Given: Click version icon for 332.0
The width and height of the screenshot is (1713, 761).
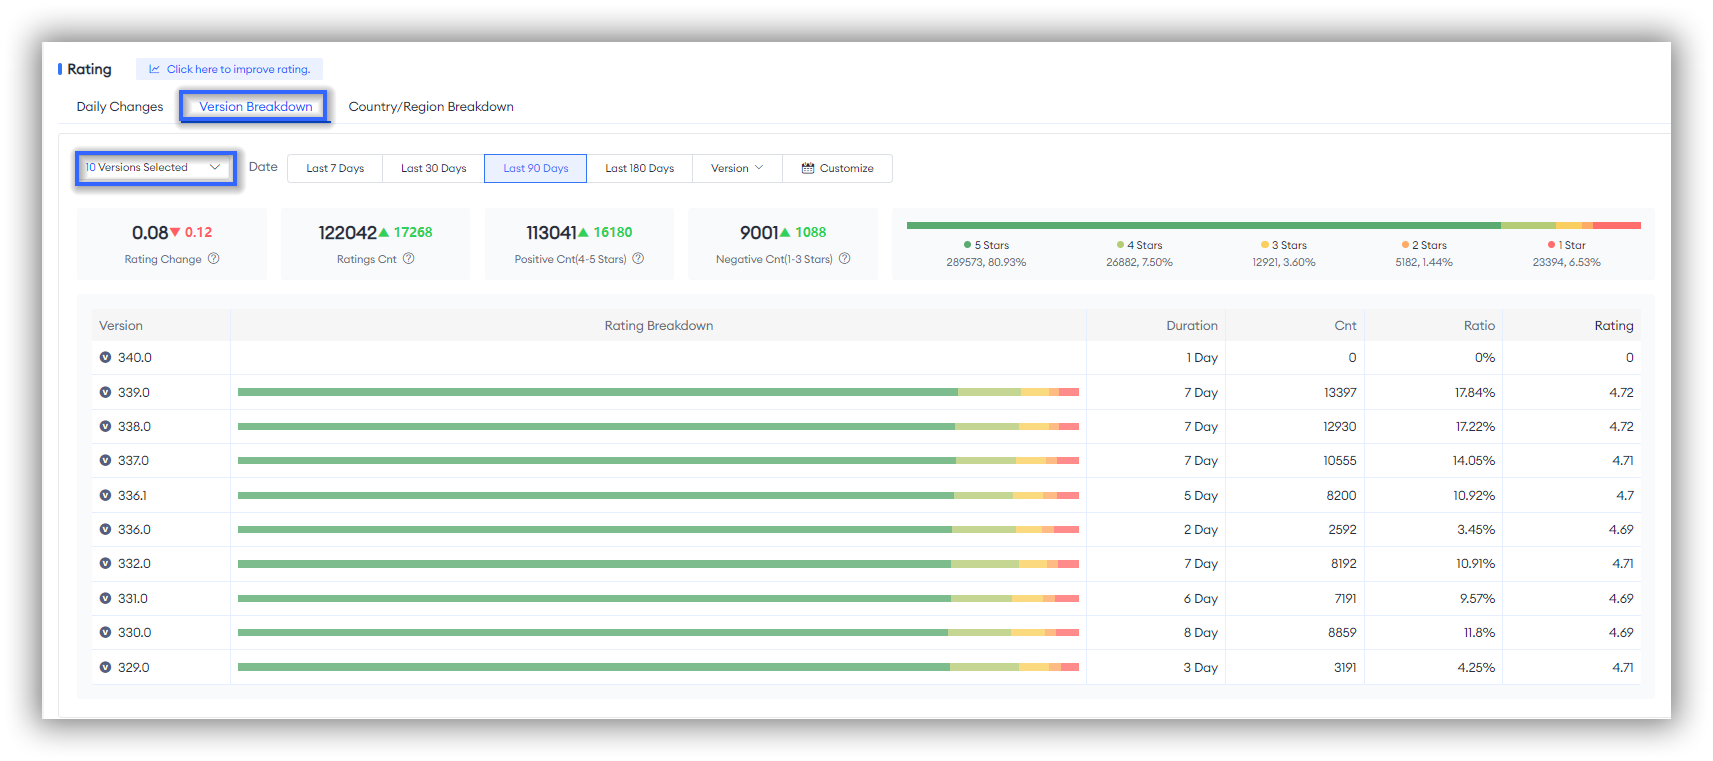Looking at the screenshot, I should coord(105,563).
